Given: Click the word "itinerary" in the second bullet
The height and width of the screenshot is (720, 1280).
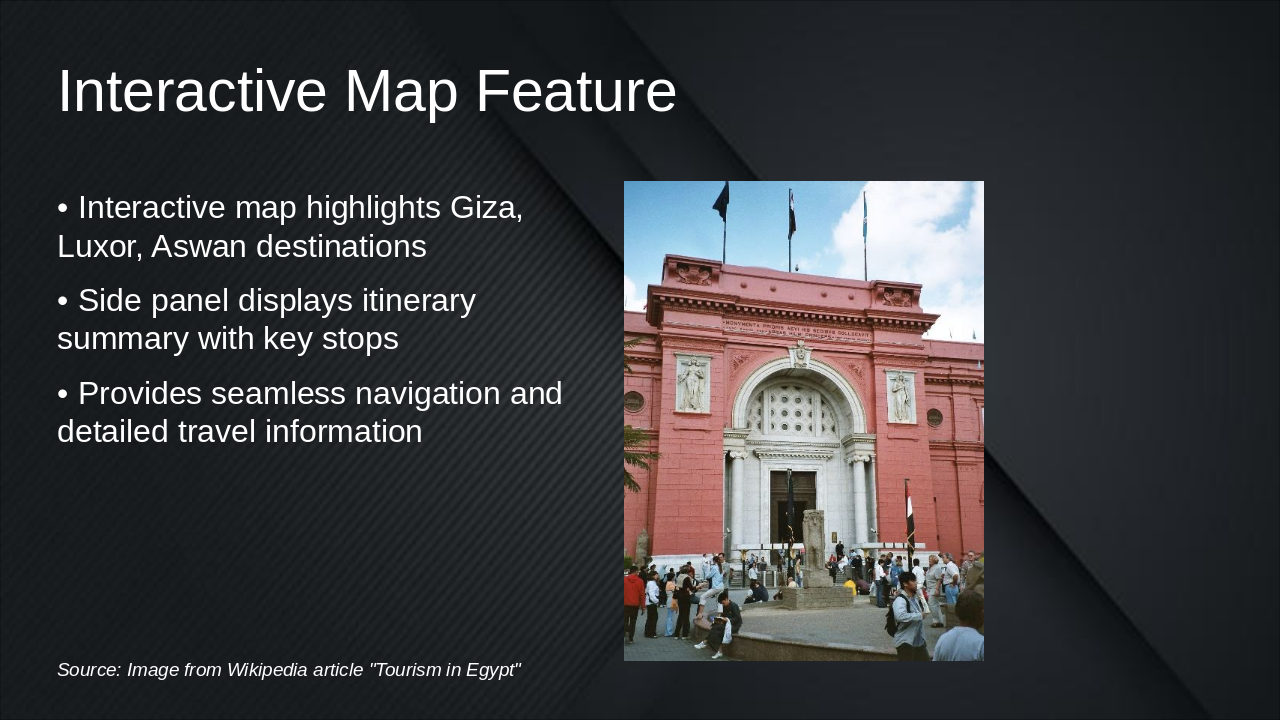Looking at the screenshot, I should click(x=418, y=301).
